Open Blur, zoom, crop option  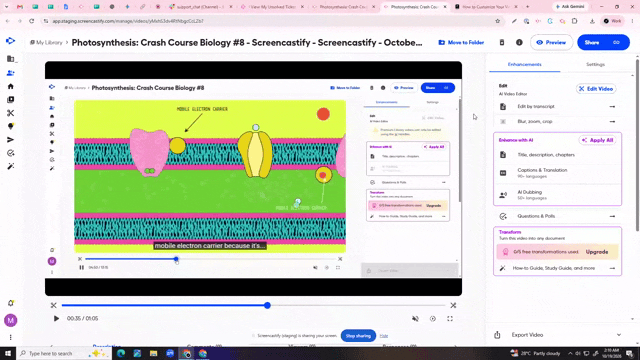click(x=557, y=122)
